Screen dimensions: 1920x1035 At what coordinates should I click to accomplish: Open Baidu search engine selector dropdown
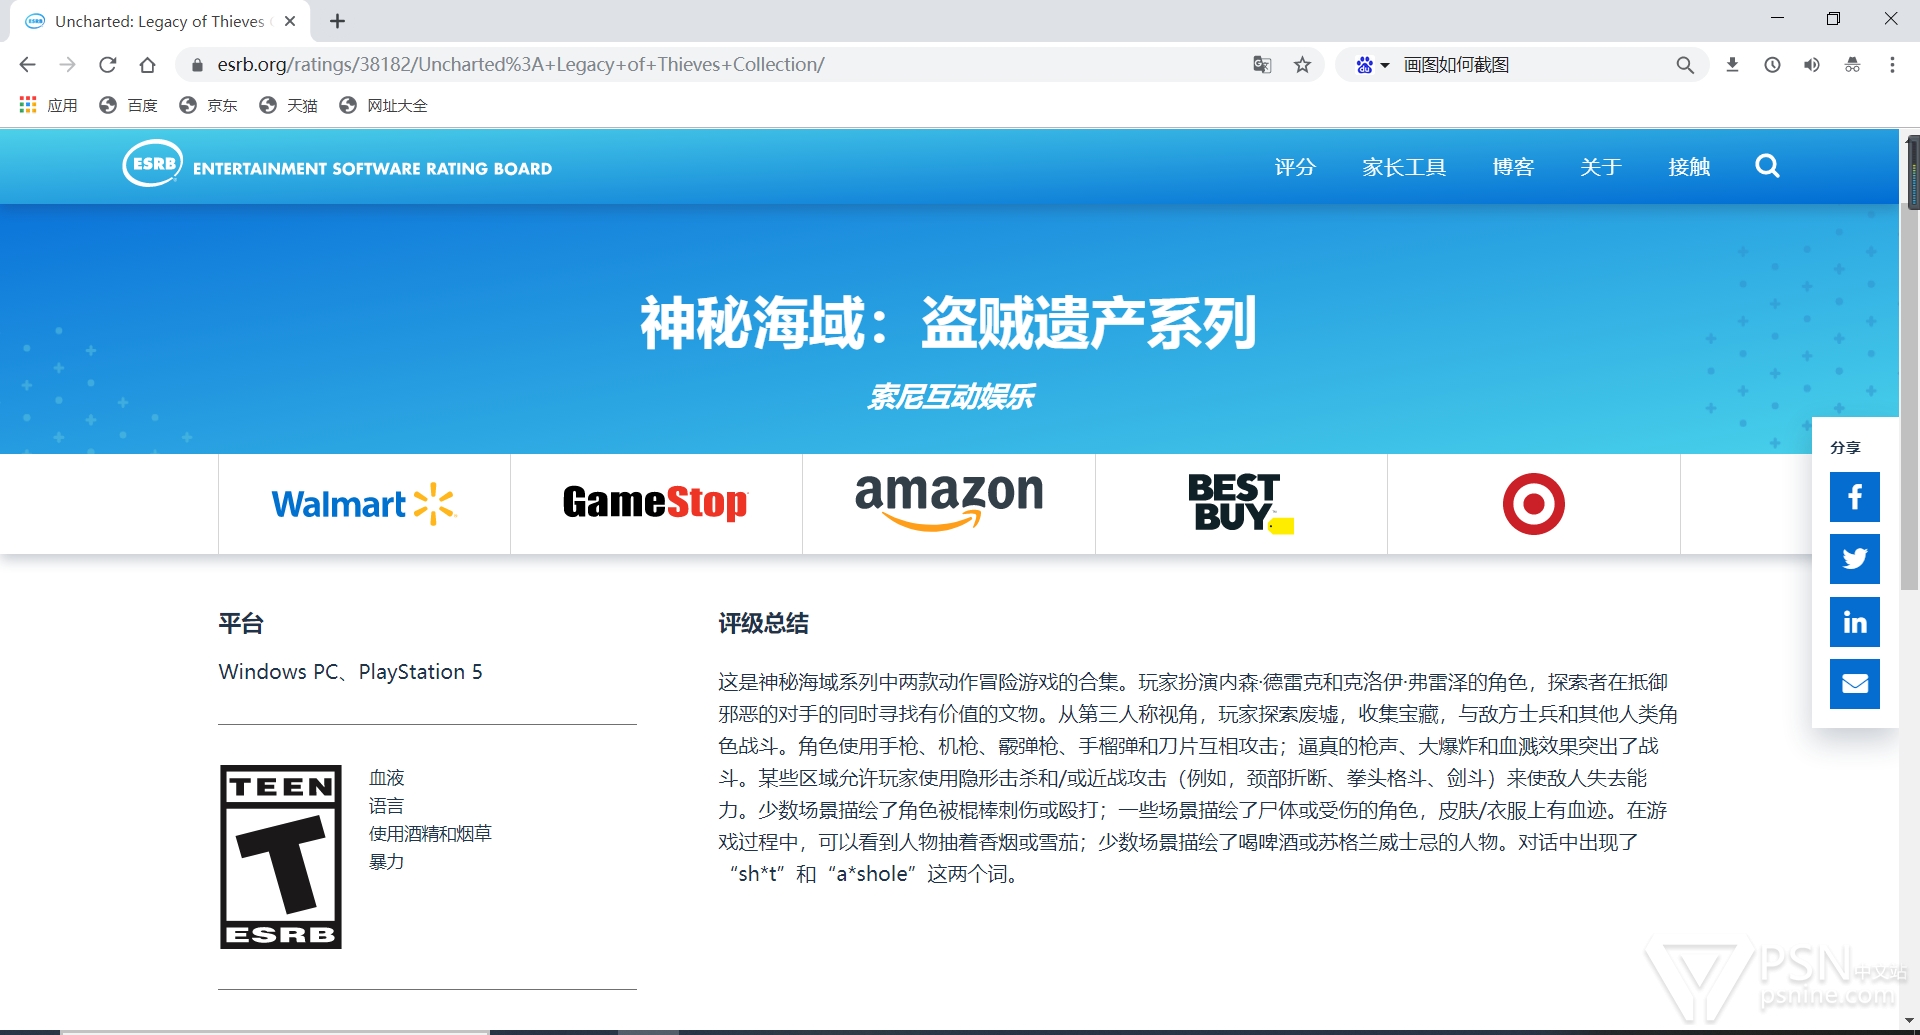click(1372, 65)
